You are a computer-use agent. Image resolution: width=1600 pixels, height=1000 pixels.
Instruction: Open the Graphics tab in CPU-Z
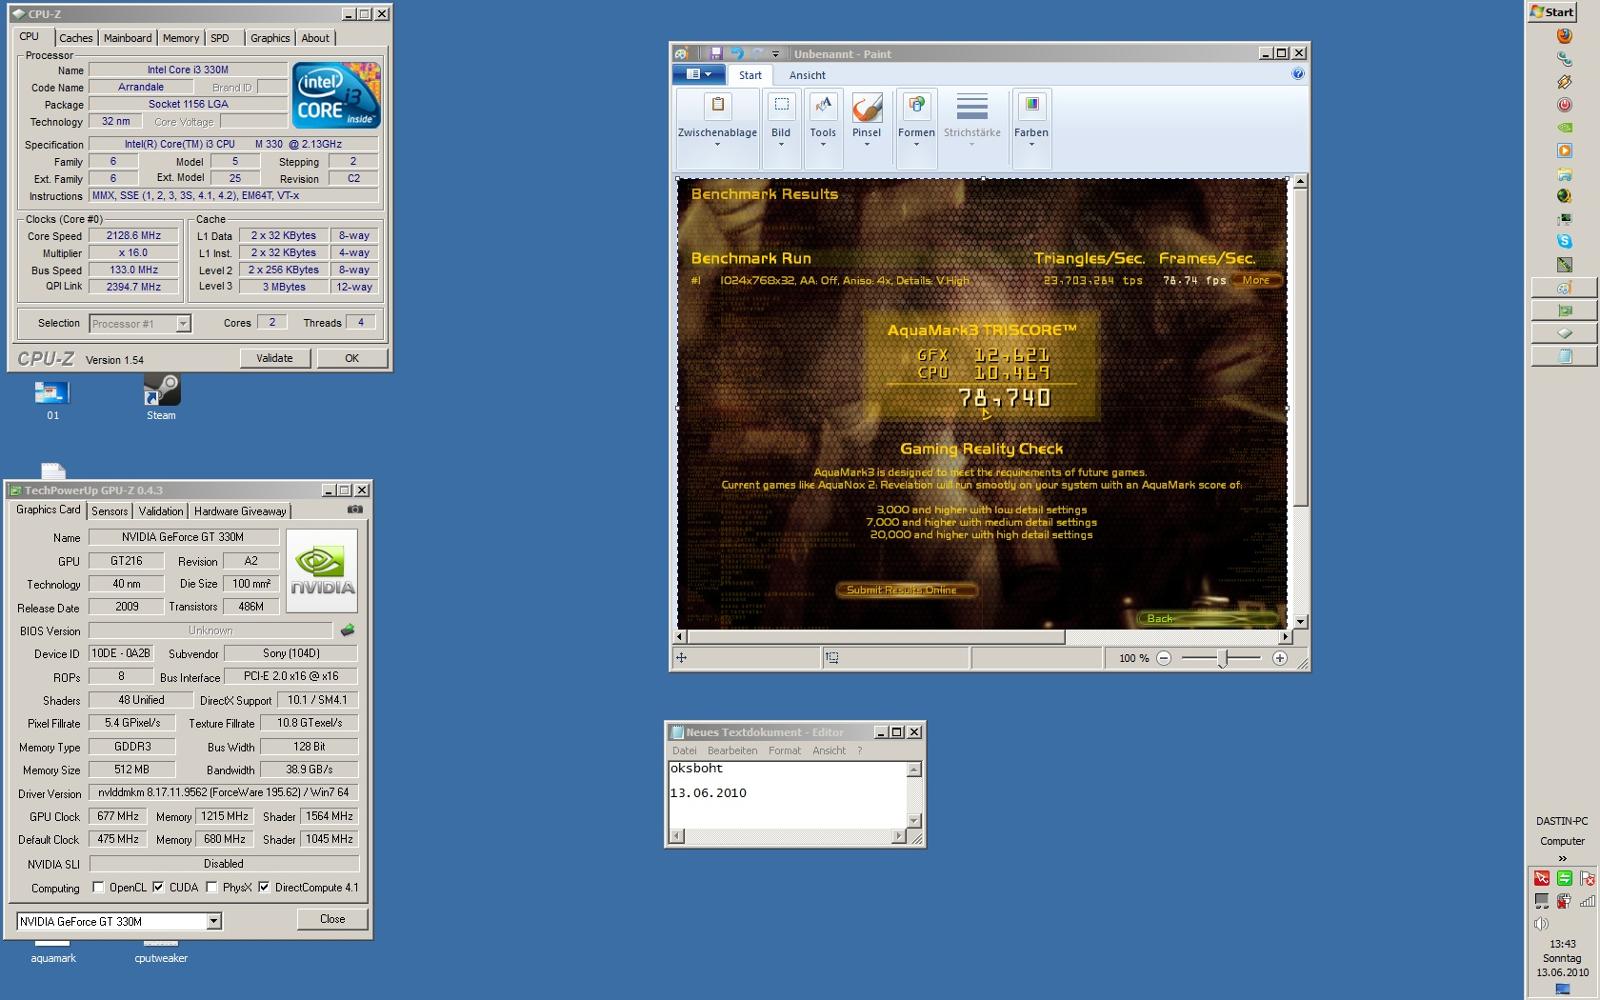270,38
